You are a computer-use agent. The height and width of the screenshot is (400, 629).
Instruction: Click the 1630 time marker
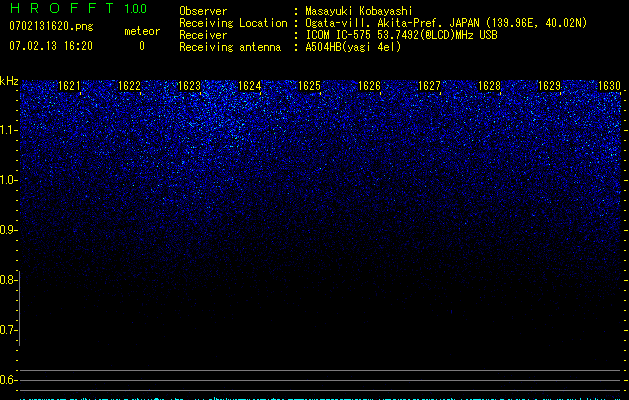(609, 86)
